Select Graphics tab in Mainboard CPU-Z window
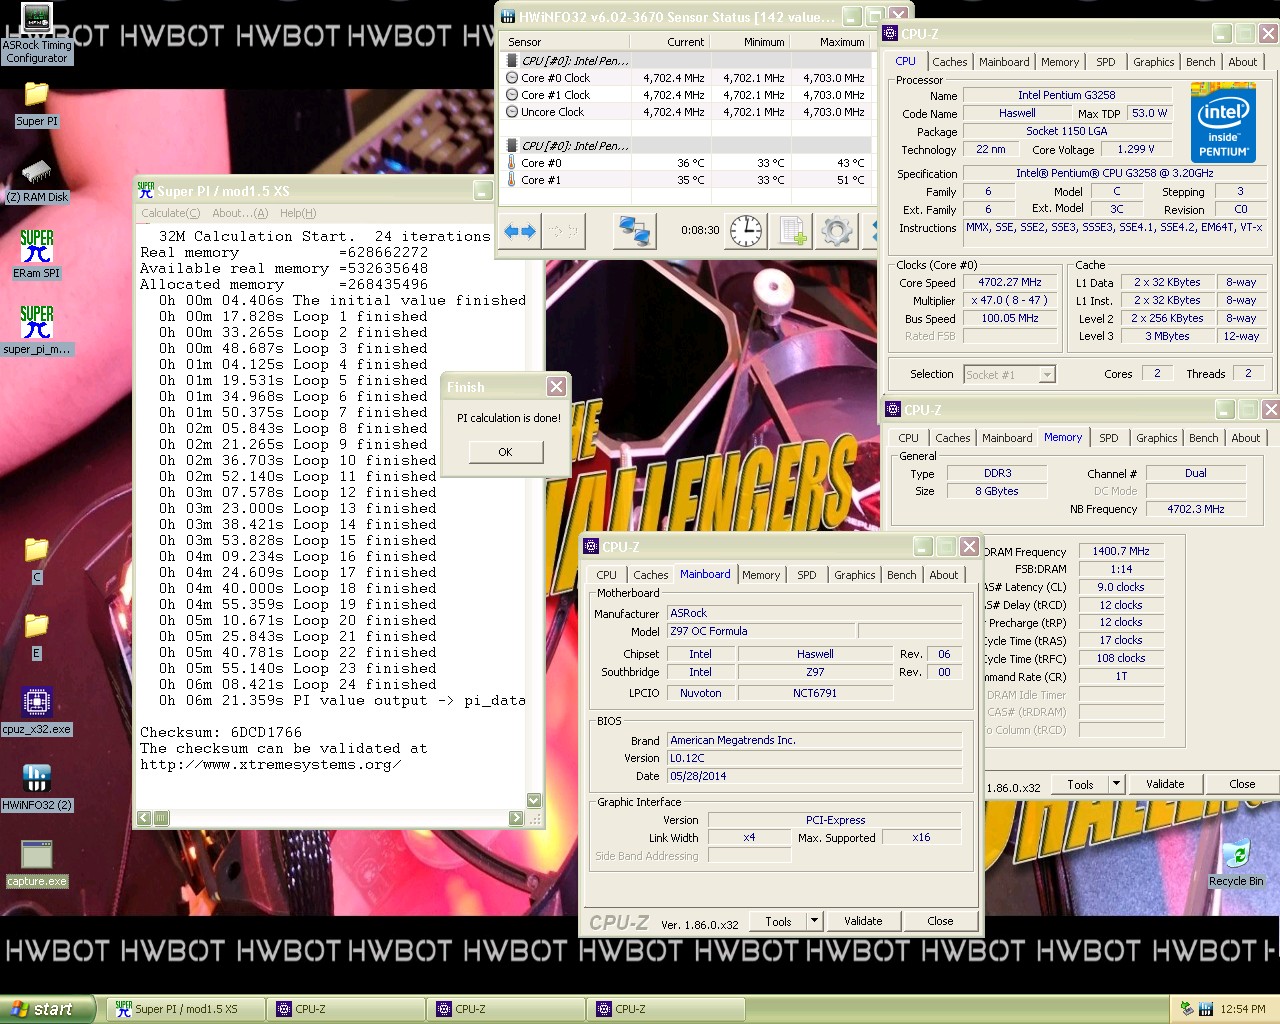The height and width of the screenshot is (1024, 1280). pyautogui.click(x=855, y=575)
